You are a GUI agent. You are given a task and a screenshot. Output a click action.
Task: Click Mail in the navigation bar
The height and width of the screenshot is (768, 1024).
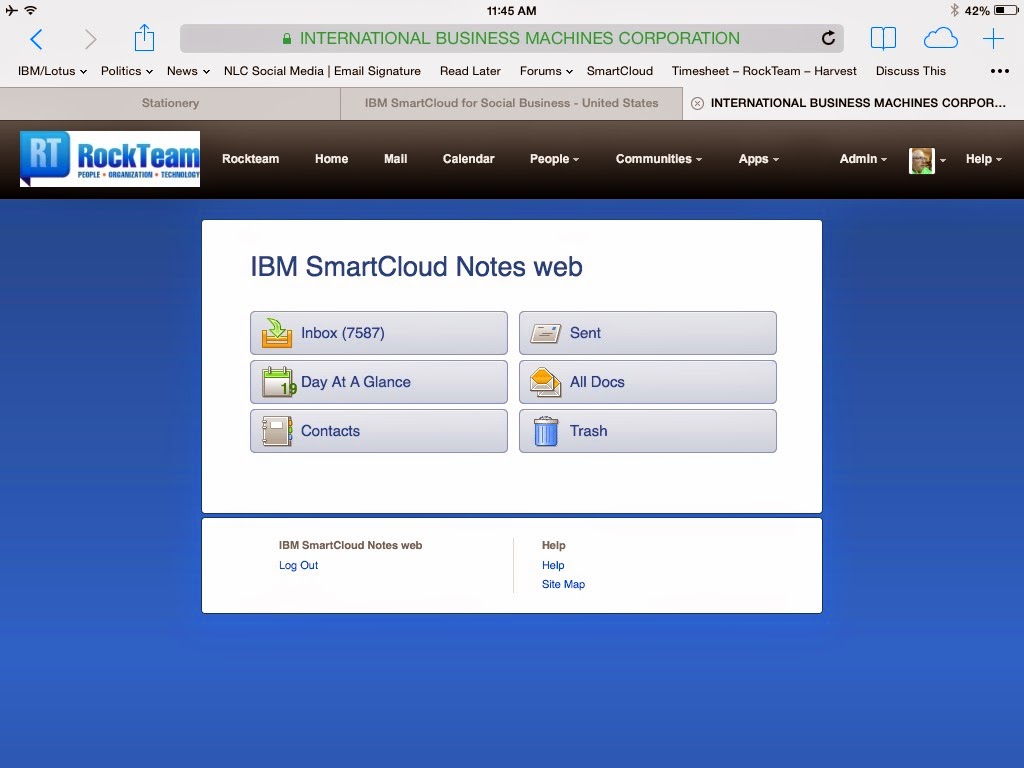click(395, 159)
